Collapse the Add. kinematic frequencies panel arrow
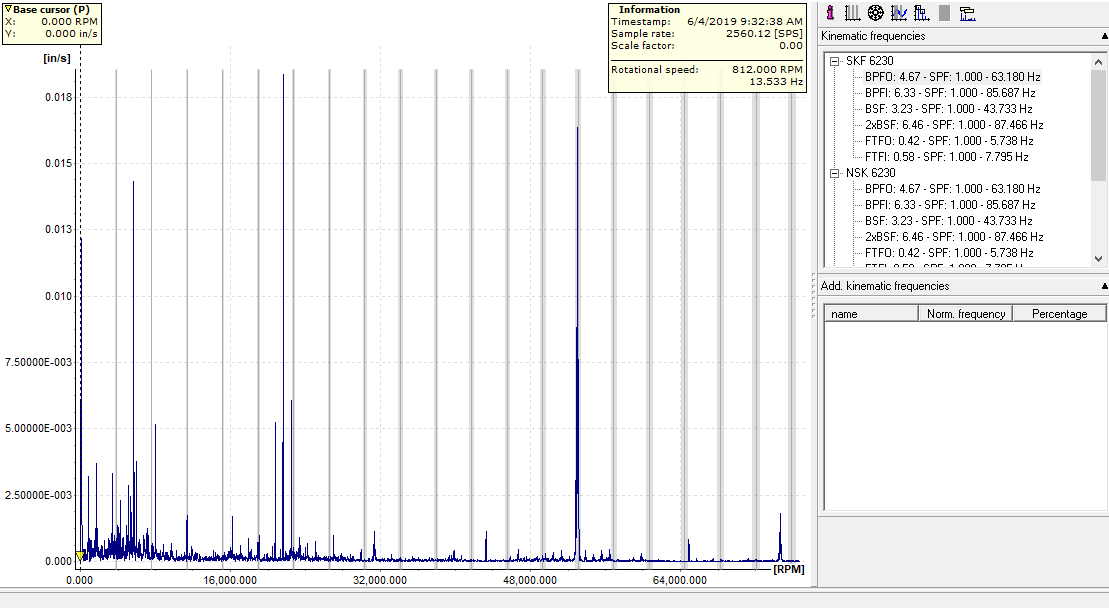 click(x=1104, y=286)
